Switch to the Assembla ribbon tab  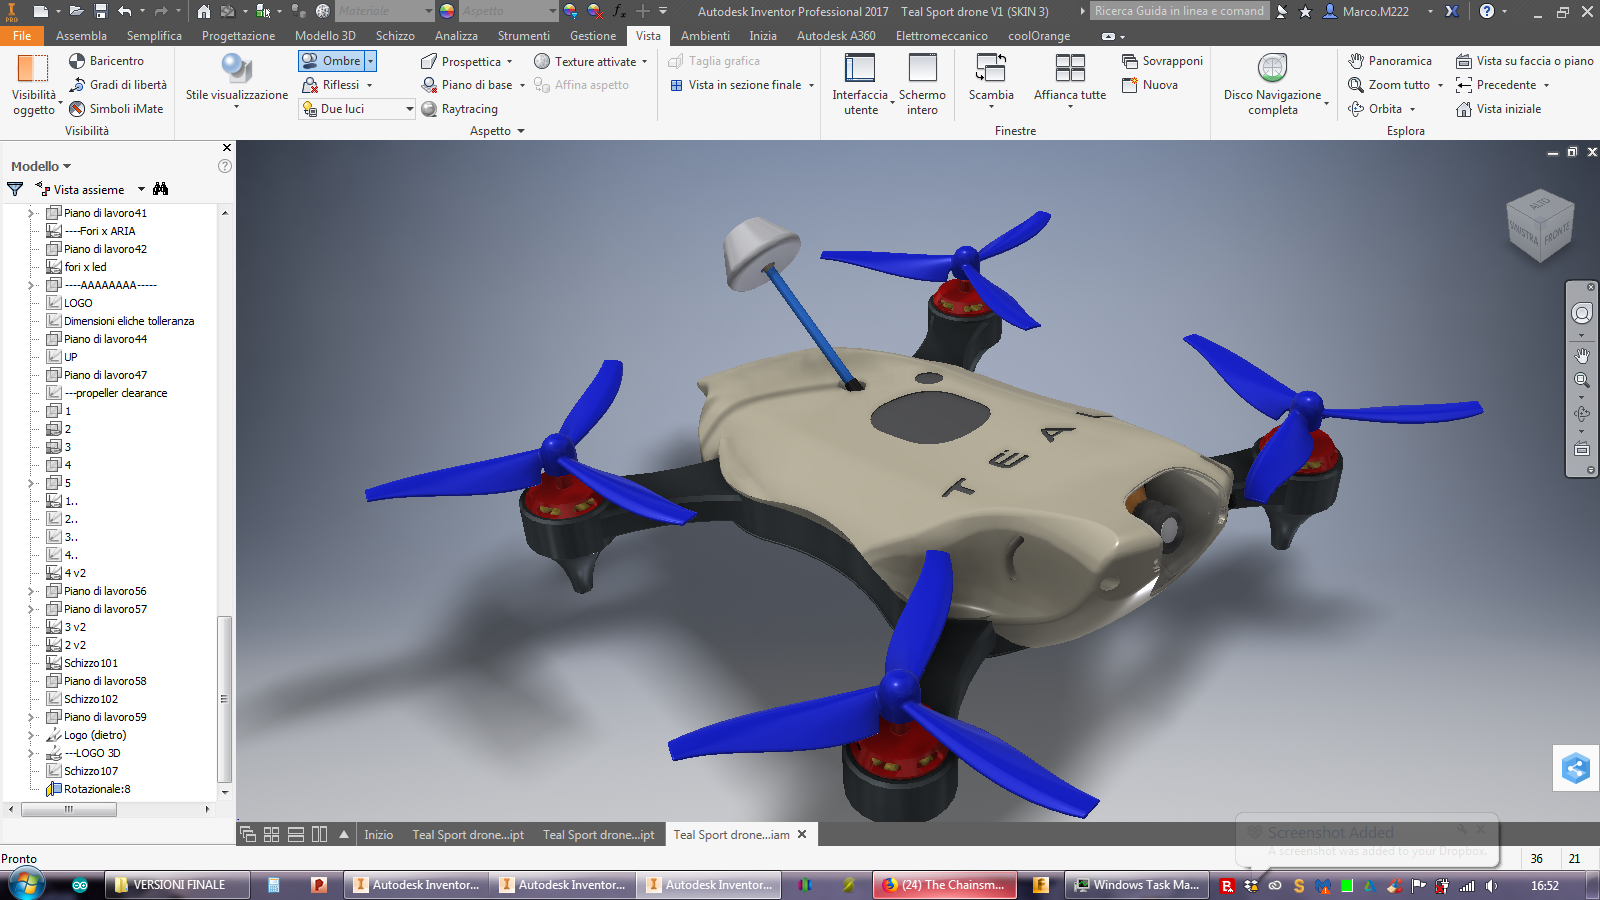81,35
